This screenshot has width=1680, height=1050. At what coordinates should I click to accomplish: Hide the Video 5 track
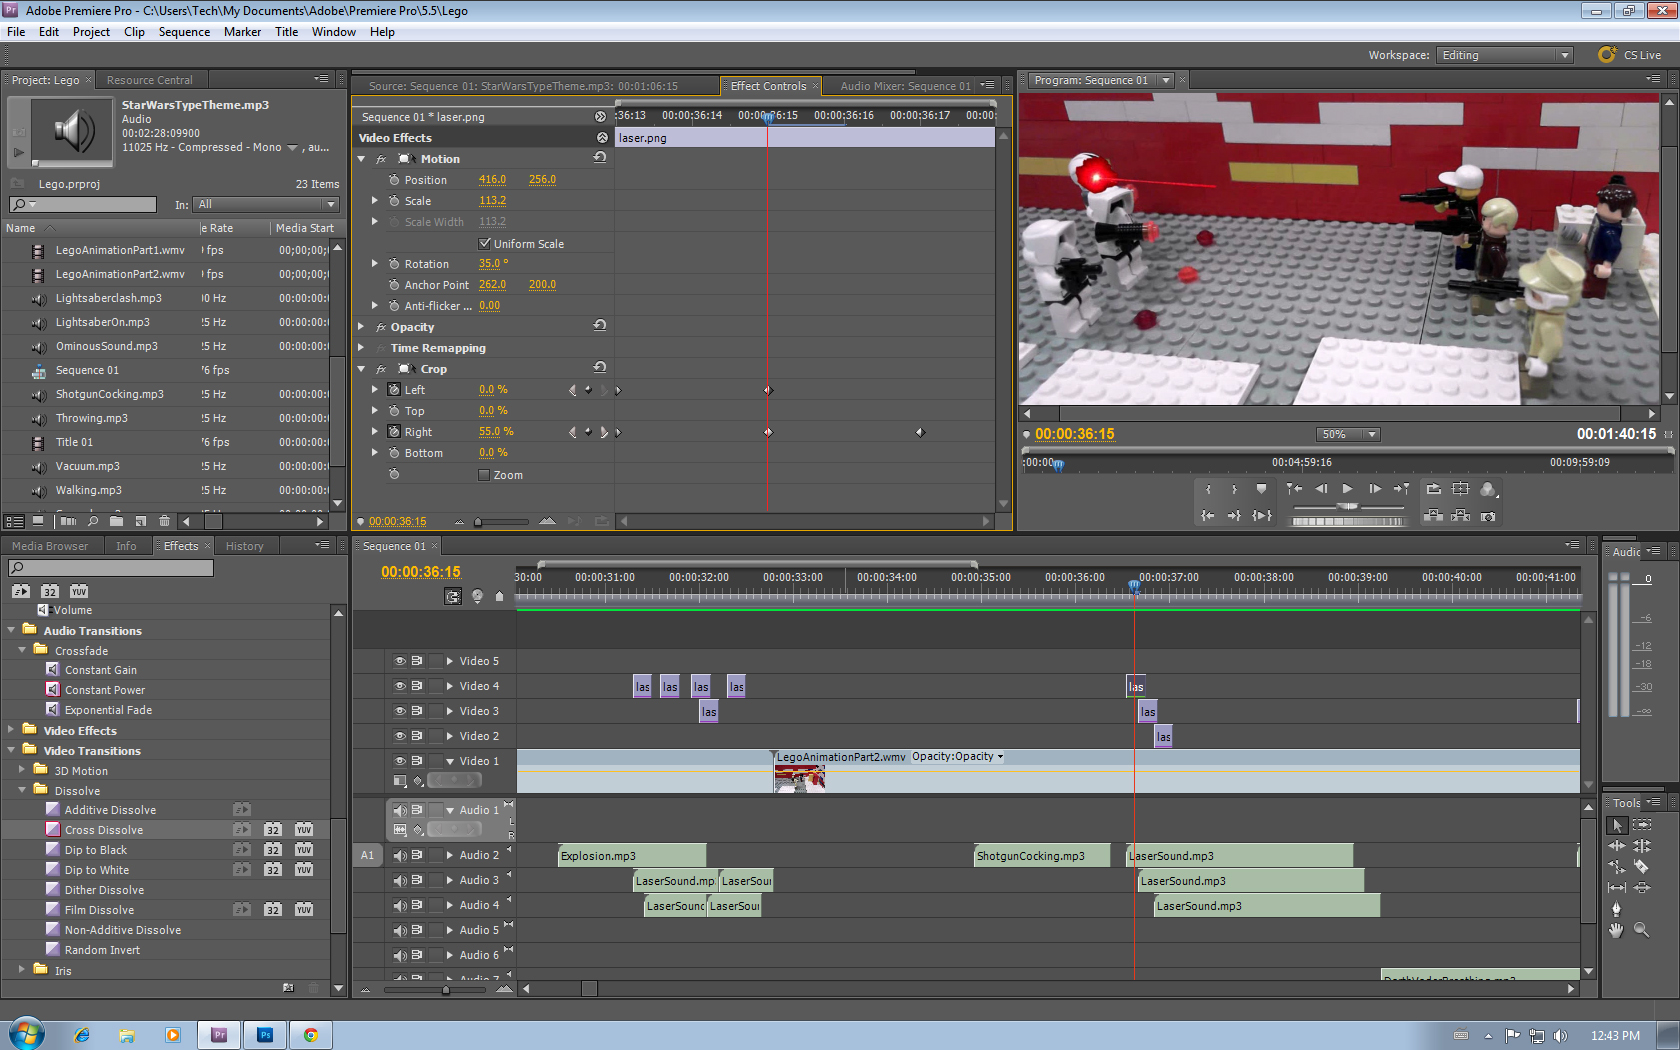pyautogui.click(x=400, y=661)
